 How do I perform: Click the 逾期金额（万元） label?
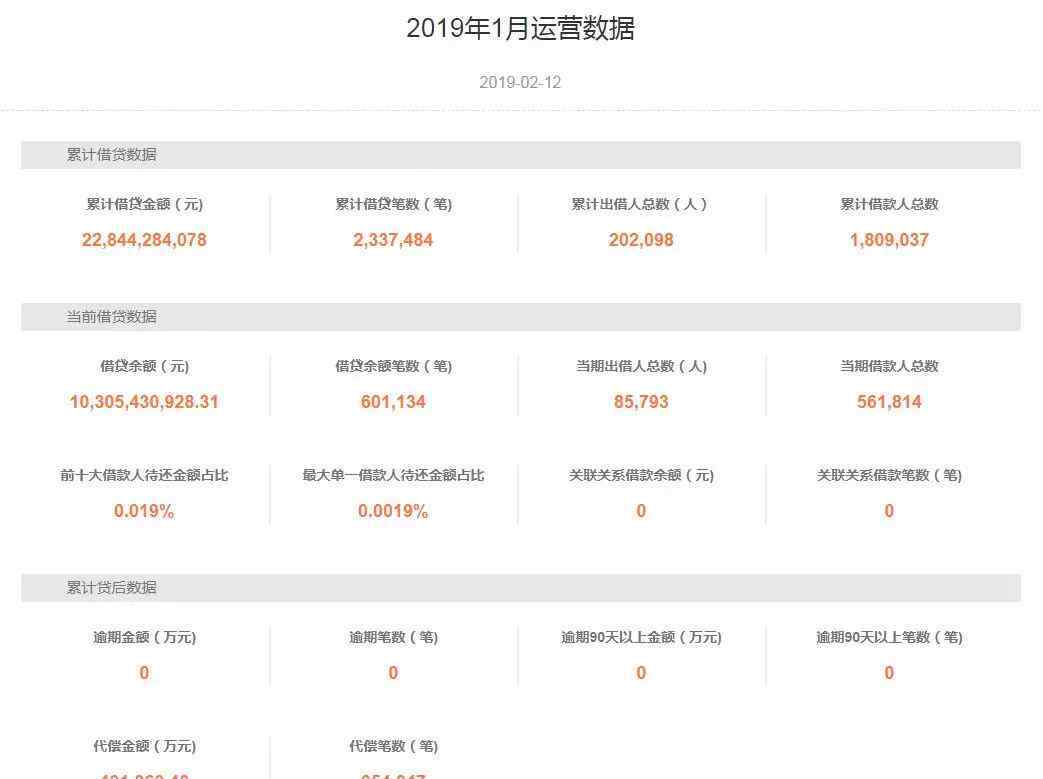click(144, 637)
